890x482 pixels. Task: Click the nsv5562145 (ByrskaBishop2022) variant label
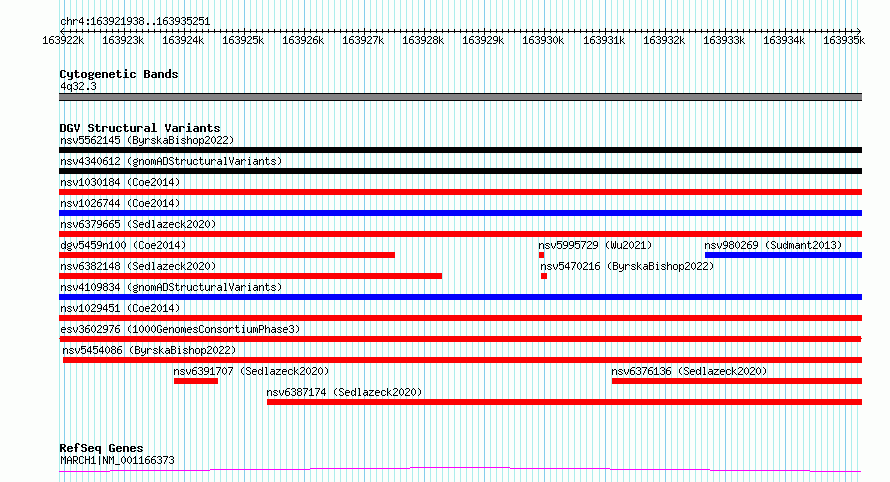pos(147,140)
